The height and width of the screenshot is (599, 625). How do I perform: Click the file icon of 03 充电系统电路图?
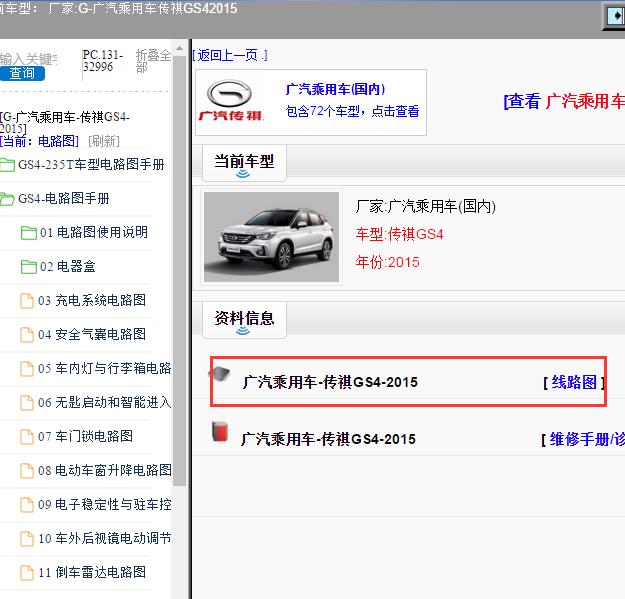click(x=27, y=301)
